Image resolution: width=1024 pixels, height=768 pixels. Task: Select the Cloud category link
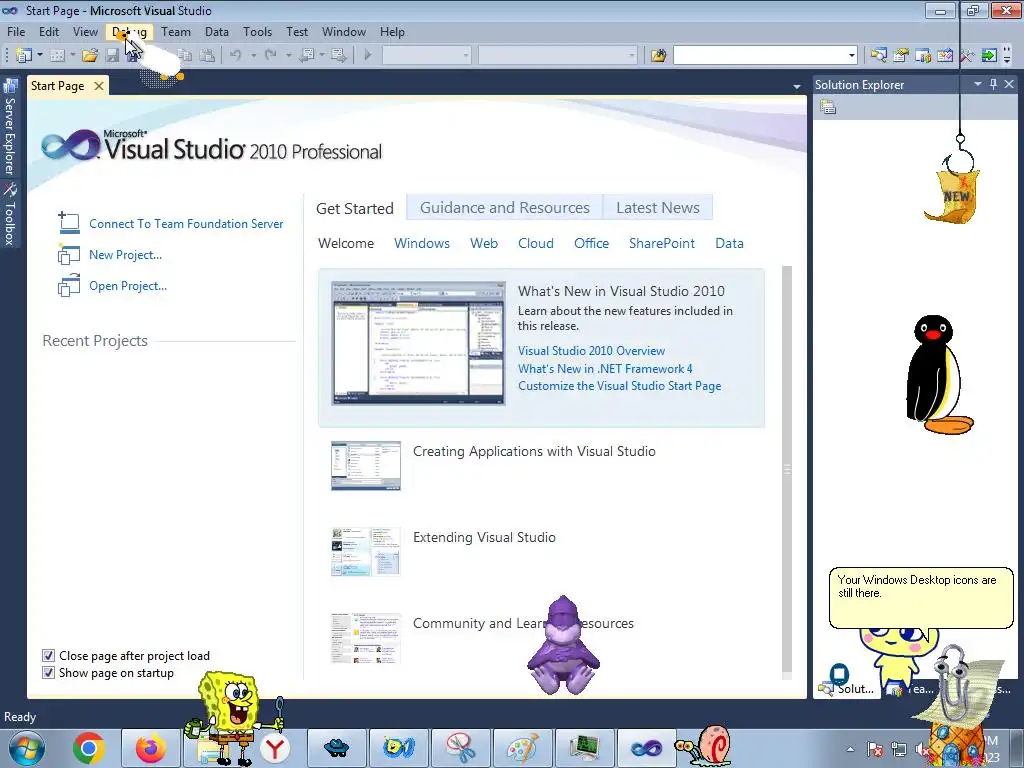pos(536,243)
